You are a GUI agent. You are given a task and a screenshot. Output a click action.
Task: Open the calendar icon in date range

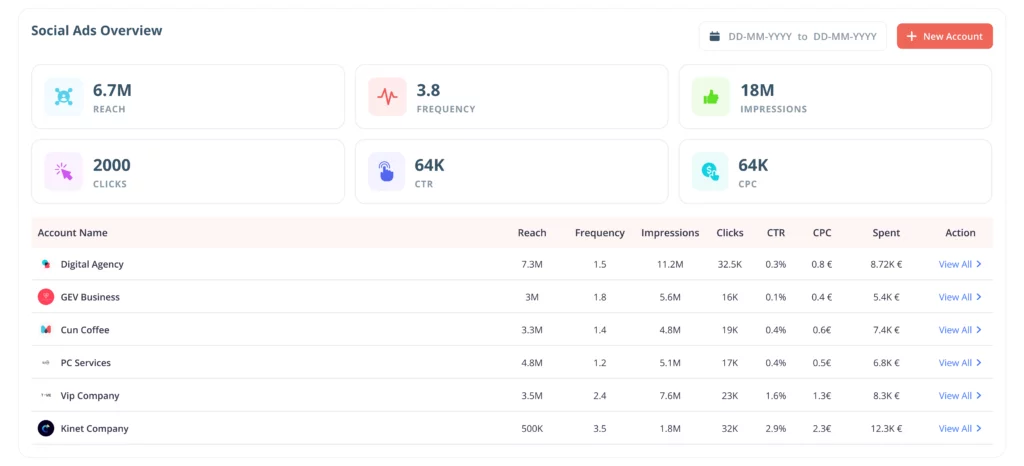click(714, 37)
